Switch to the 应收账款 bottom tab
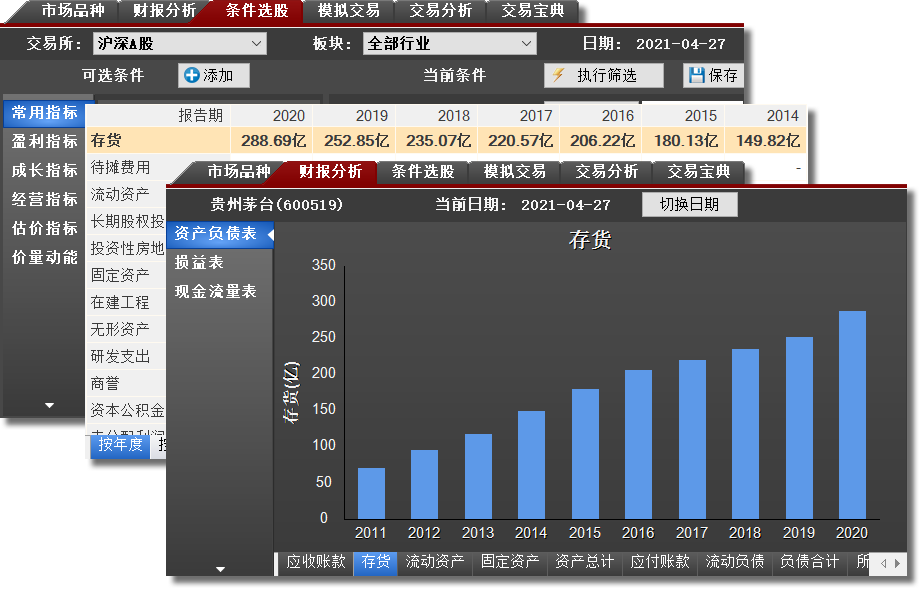 (x=316, y=562)
